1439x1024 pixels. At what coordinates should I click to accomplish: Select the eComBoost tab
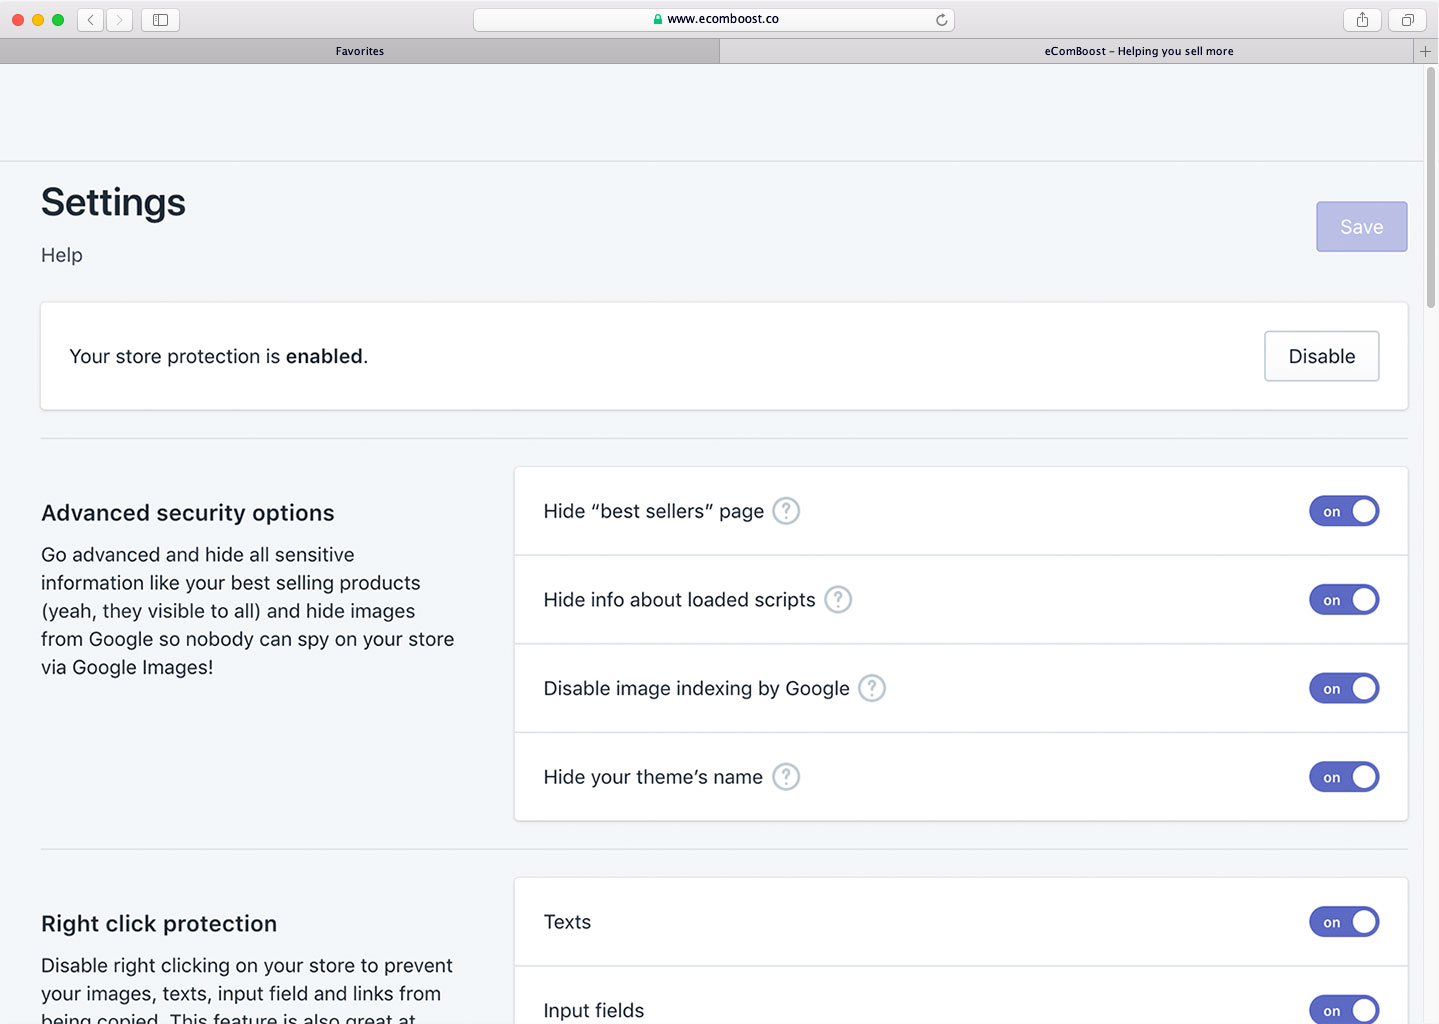[x=1066, y=51]
